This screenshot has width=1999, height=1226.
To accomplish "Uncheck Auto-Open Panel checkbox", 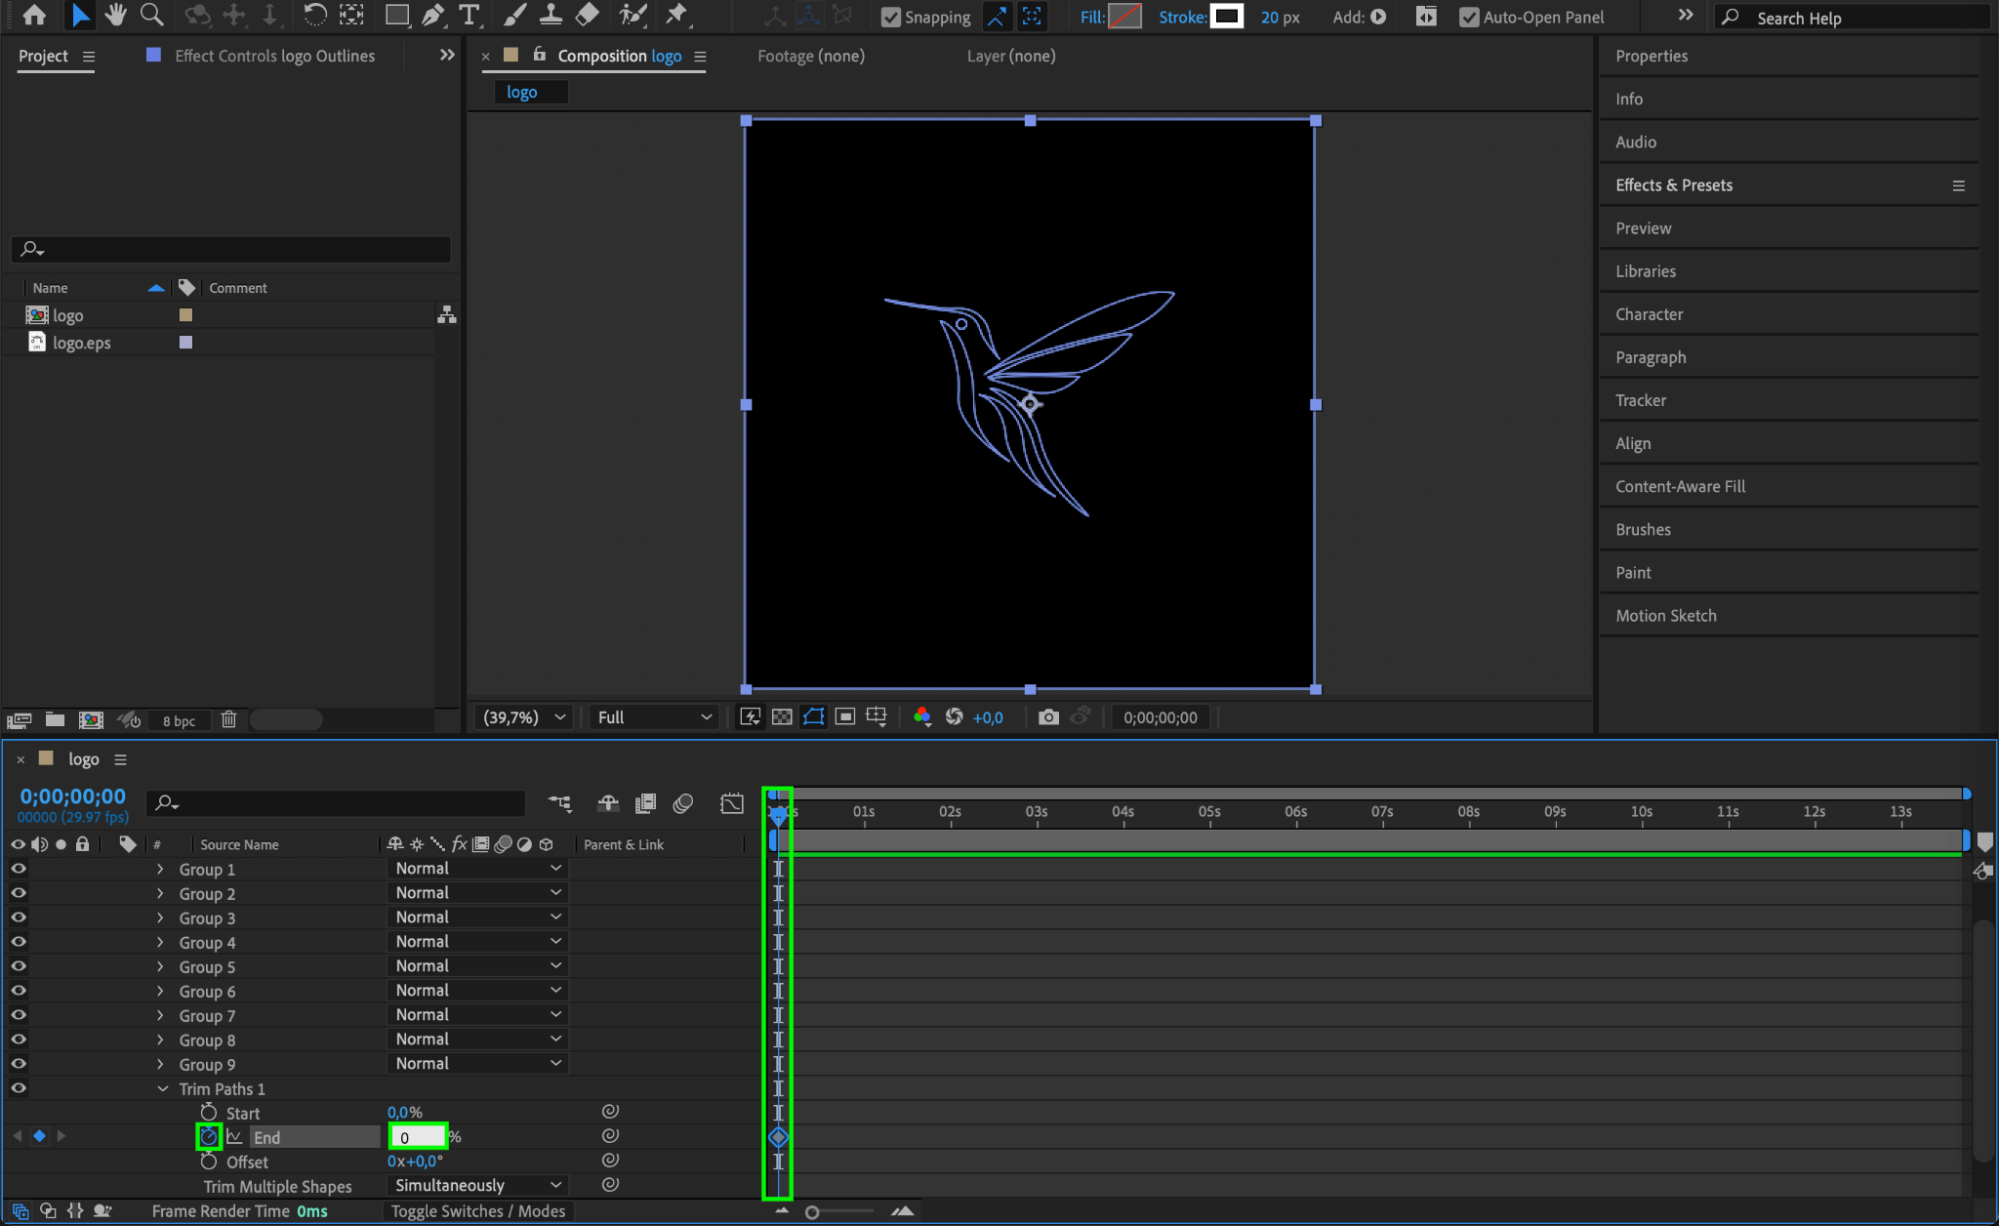I will pyautogui.click(x=1468, y=17).
